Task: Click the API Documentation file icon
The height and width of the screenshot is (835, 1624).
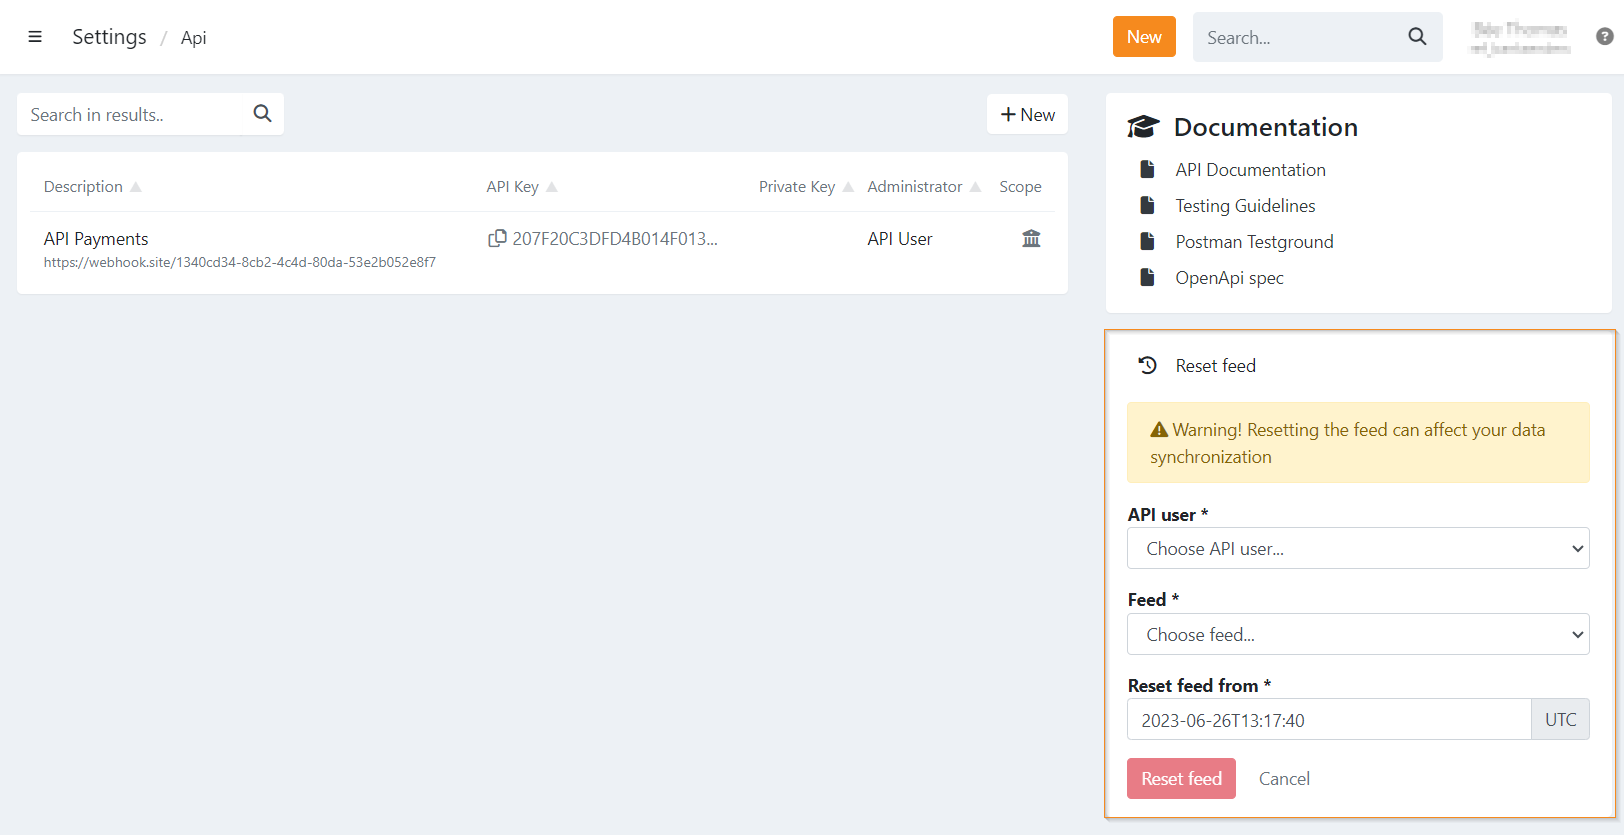Action: (1148, 170)
